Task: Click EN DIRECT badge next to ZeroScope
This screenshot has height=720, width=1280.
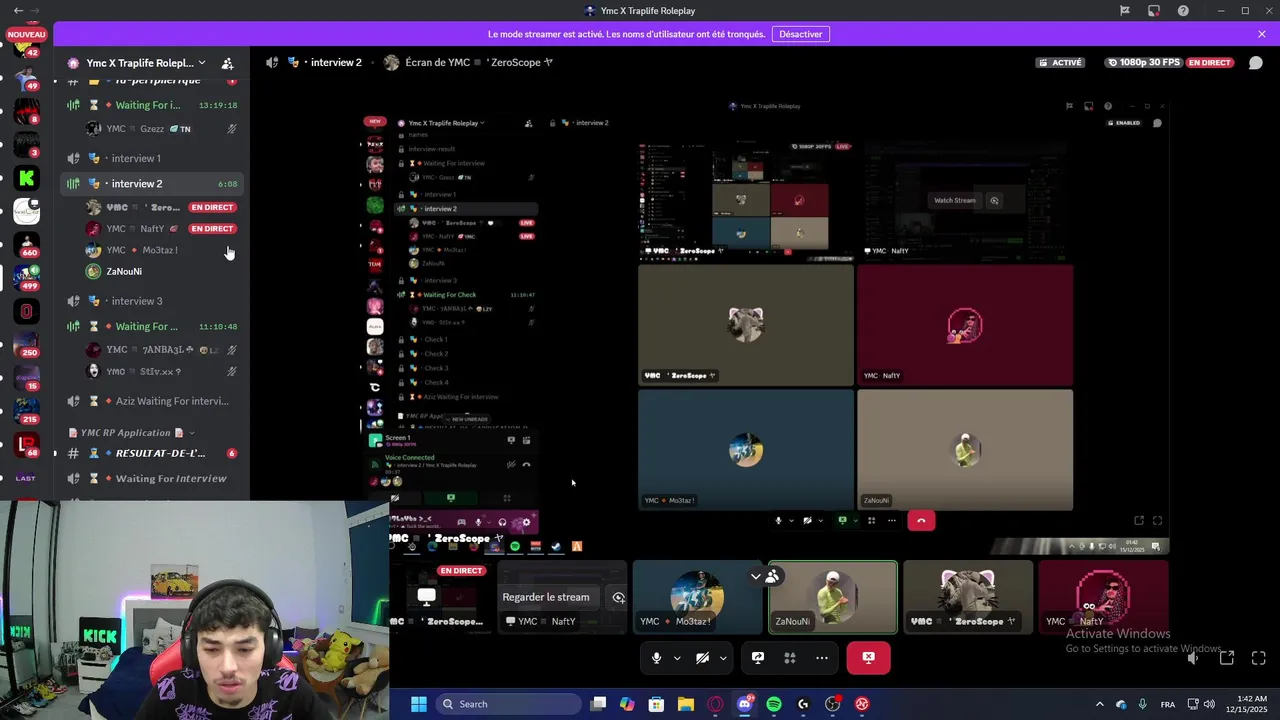Action: point(212,207)
